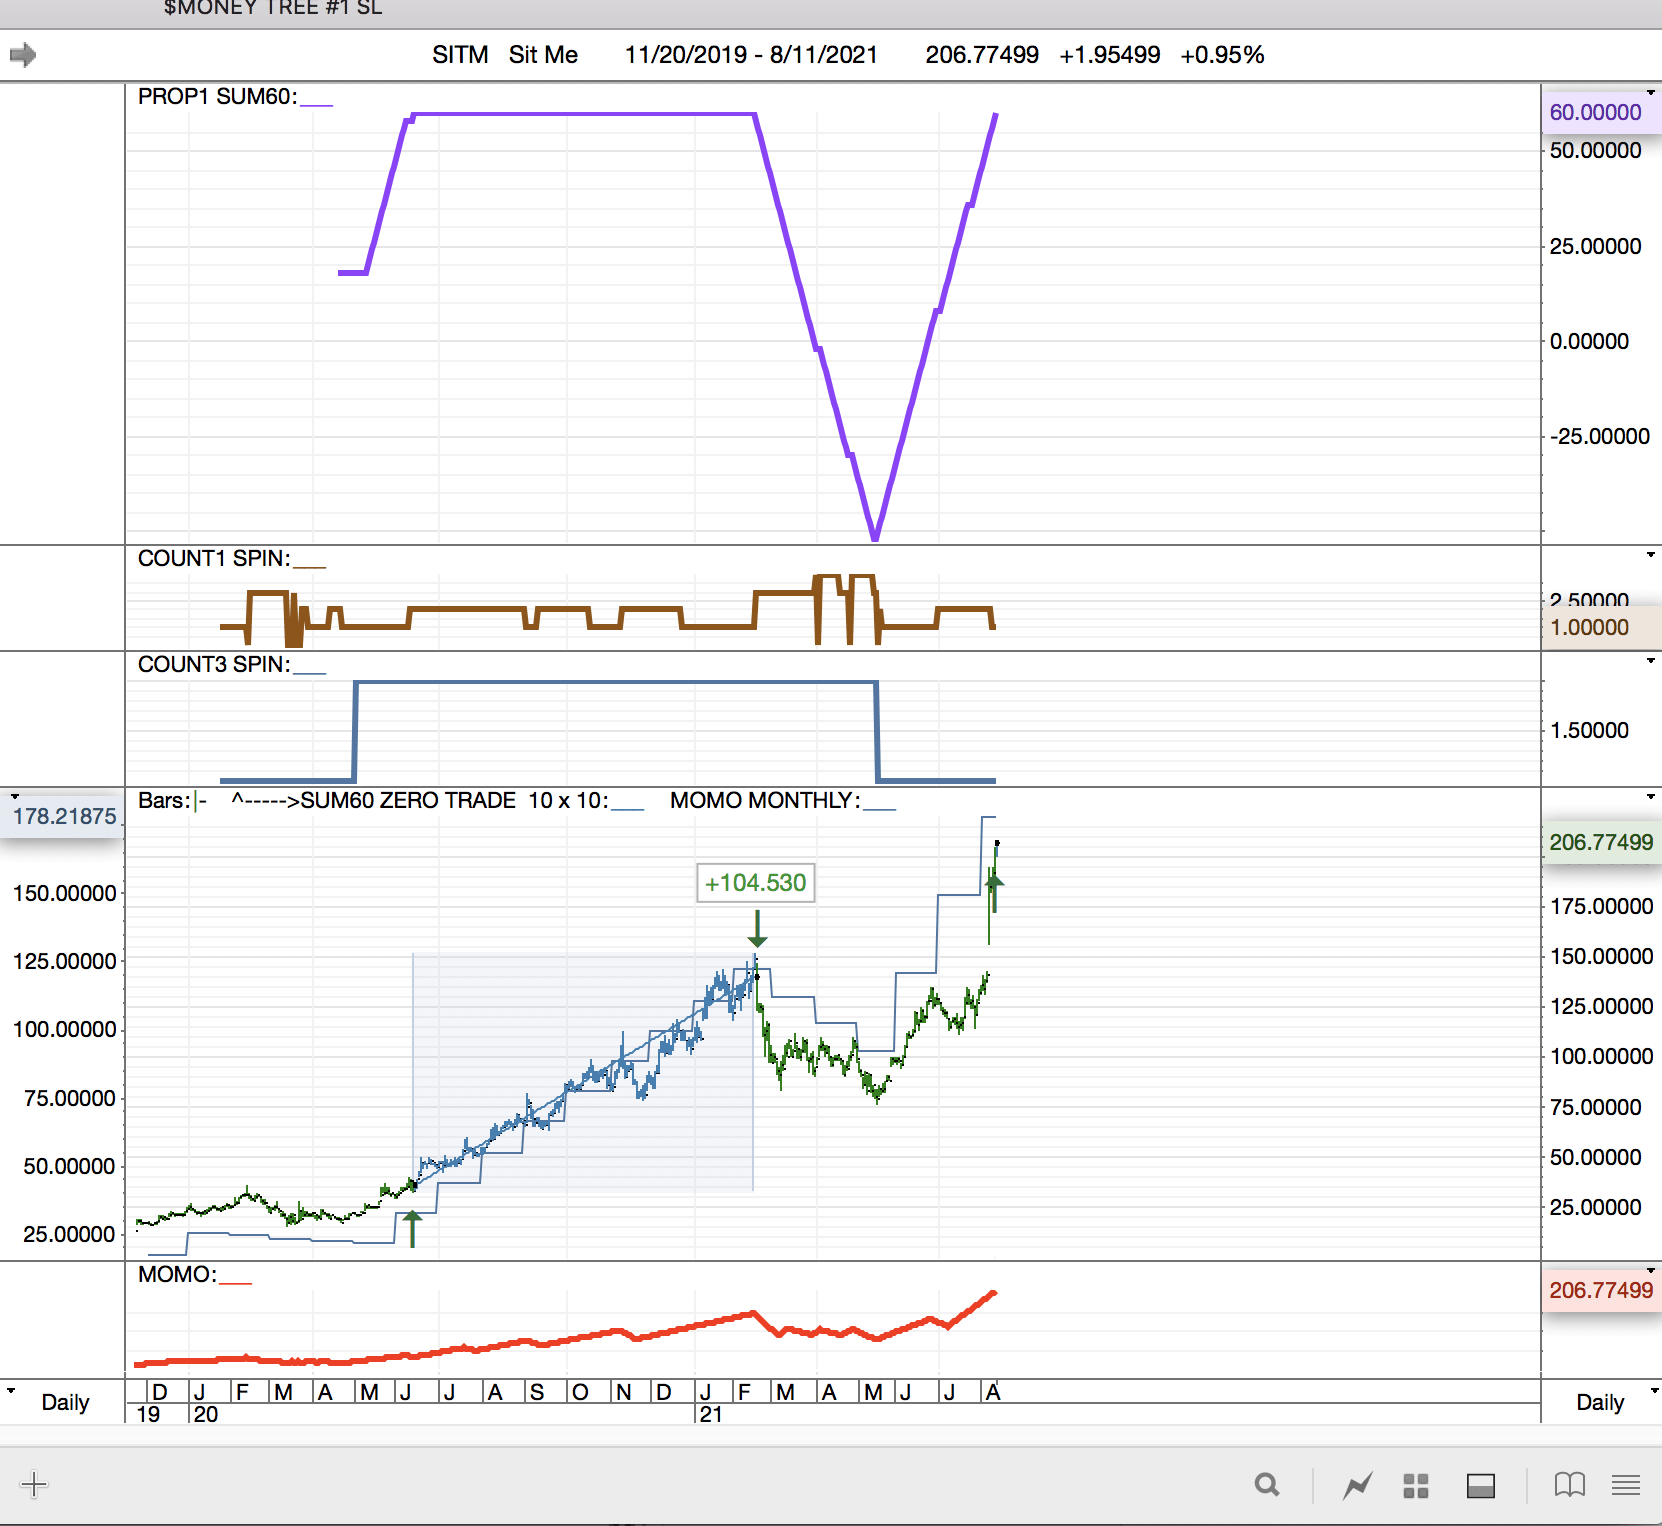1662x1526 pixels.
Task: Click the gray arrow icon beside the title
Action: click(x=23, y=55)
